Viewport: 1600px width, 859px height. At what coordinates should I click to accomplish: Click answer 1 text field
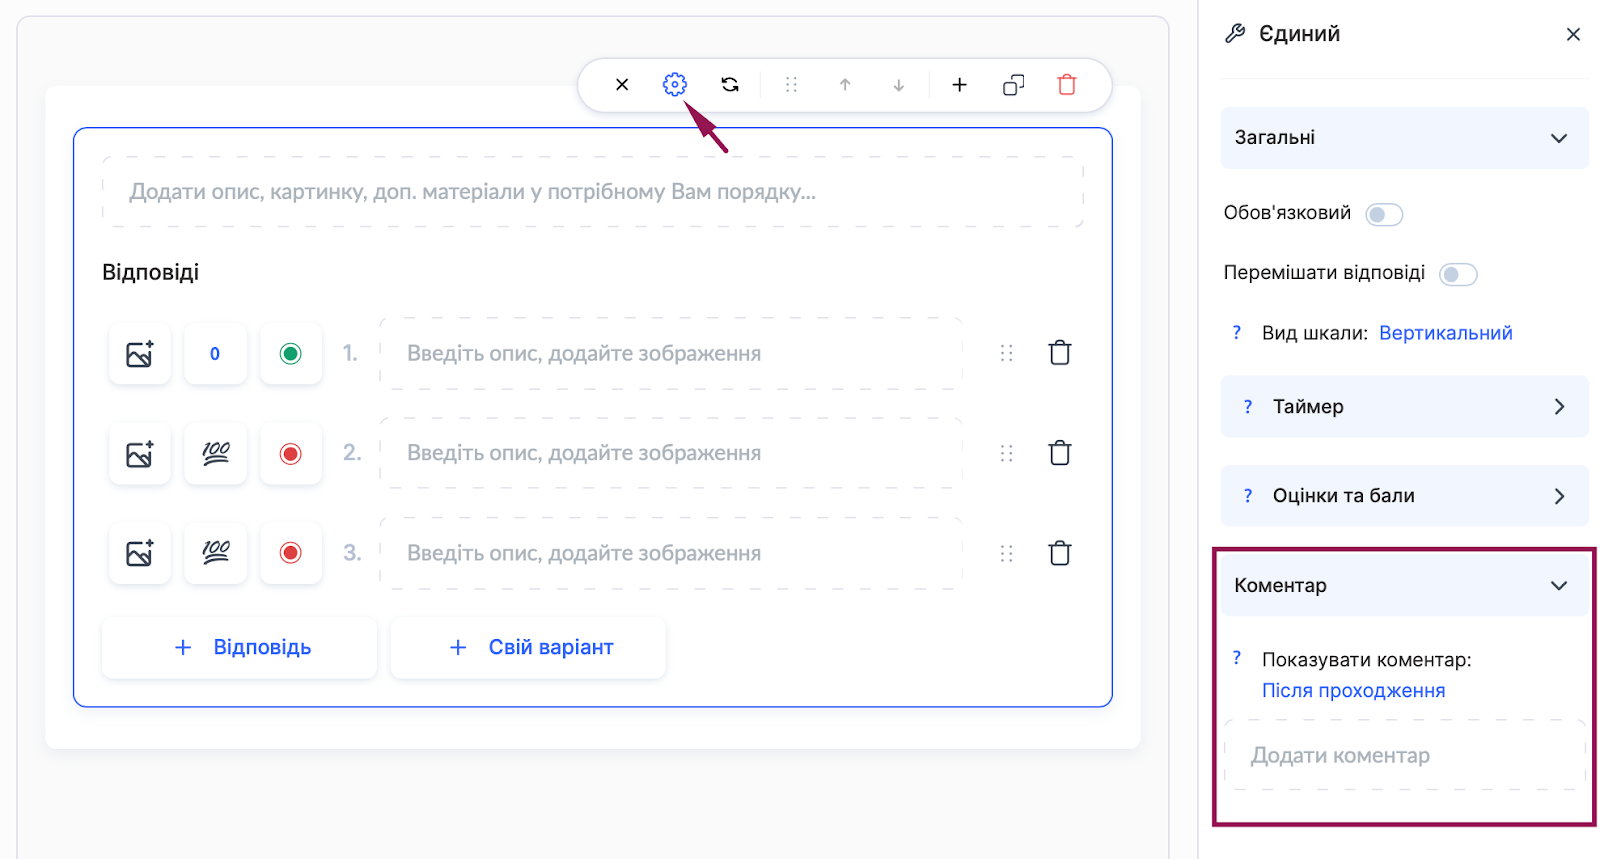coord(671,354)
